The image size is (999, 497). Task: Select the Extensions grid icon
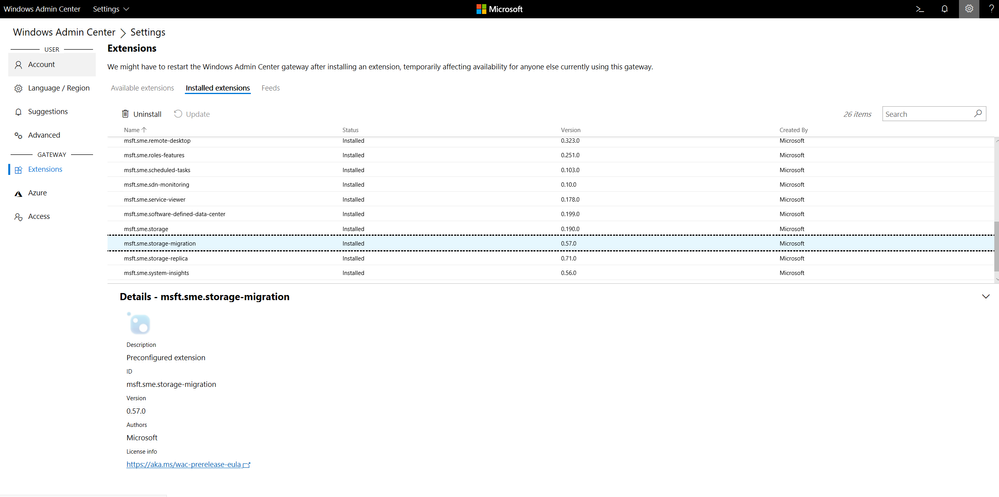point(18,169)
